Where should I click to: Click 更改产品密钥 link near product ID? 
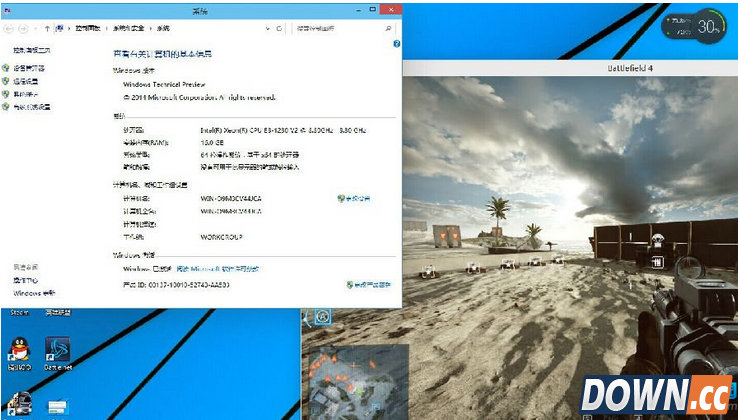(372, 285)
